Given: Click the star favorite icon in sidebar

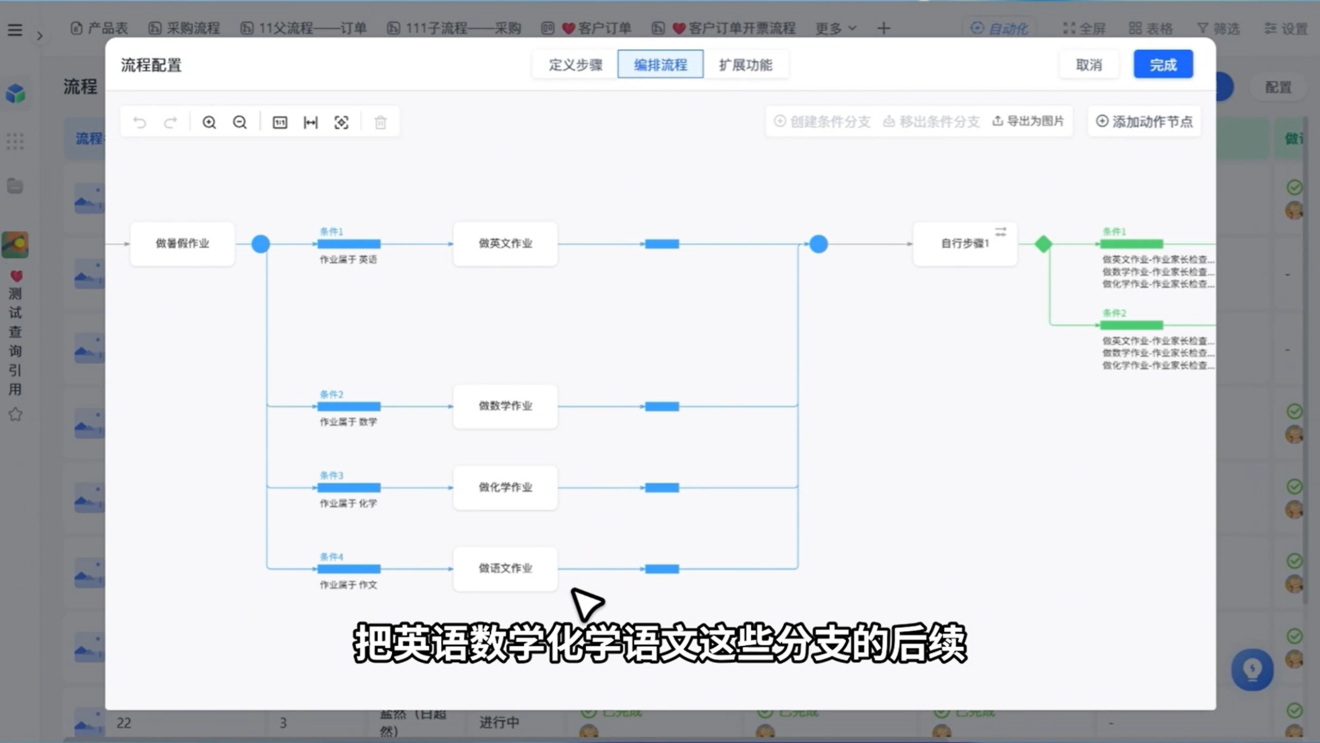Looking at the screenshot, I should (x=15, y=414).
